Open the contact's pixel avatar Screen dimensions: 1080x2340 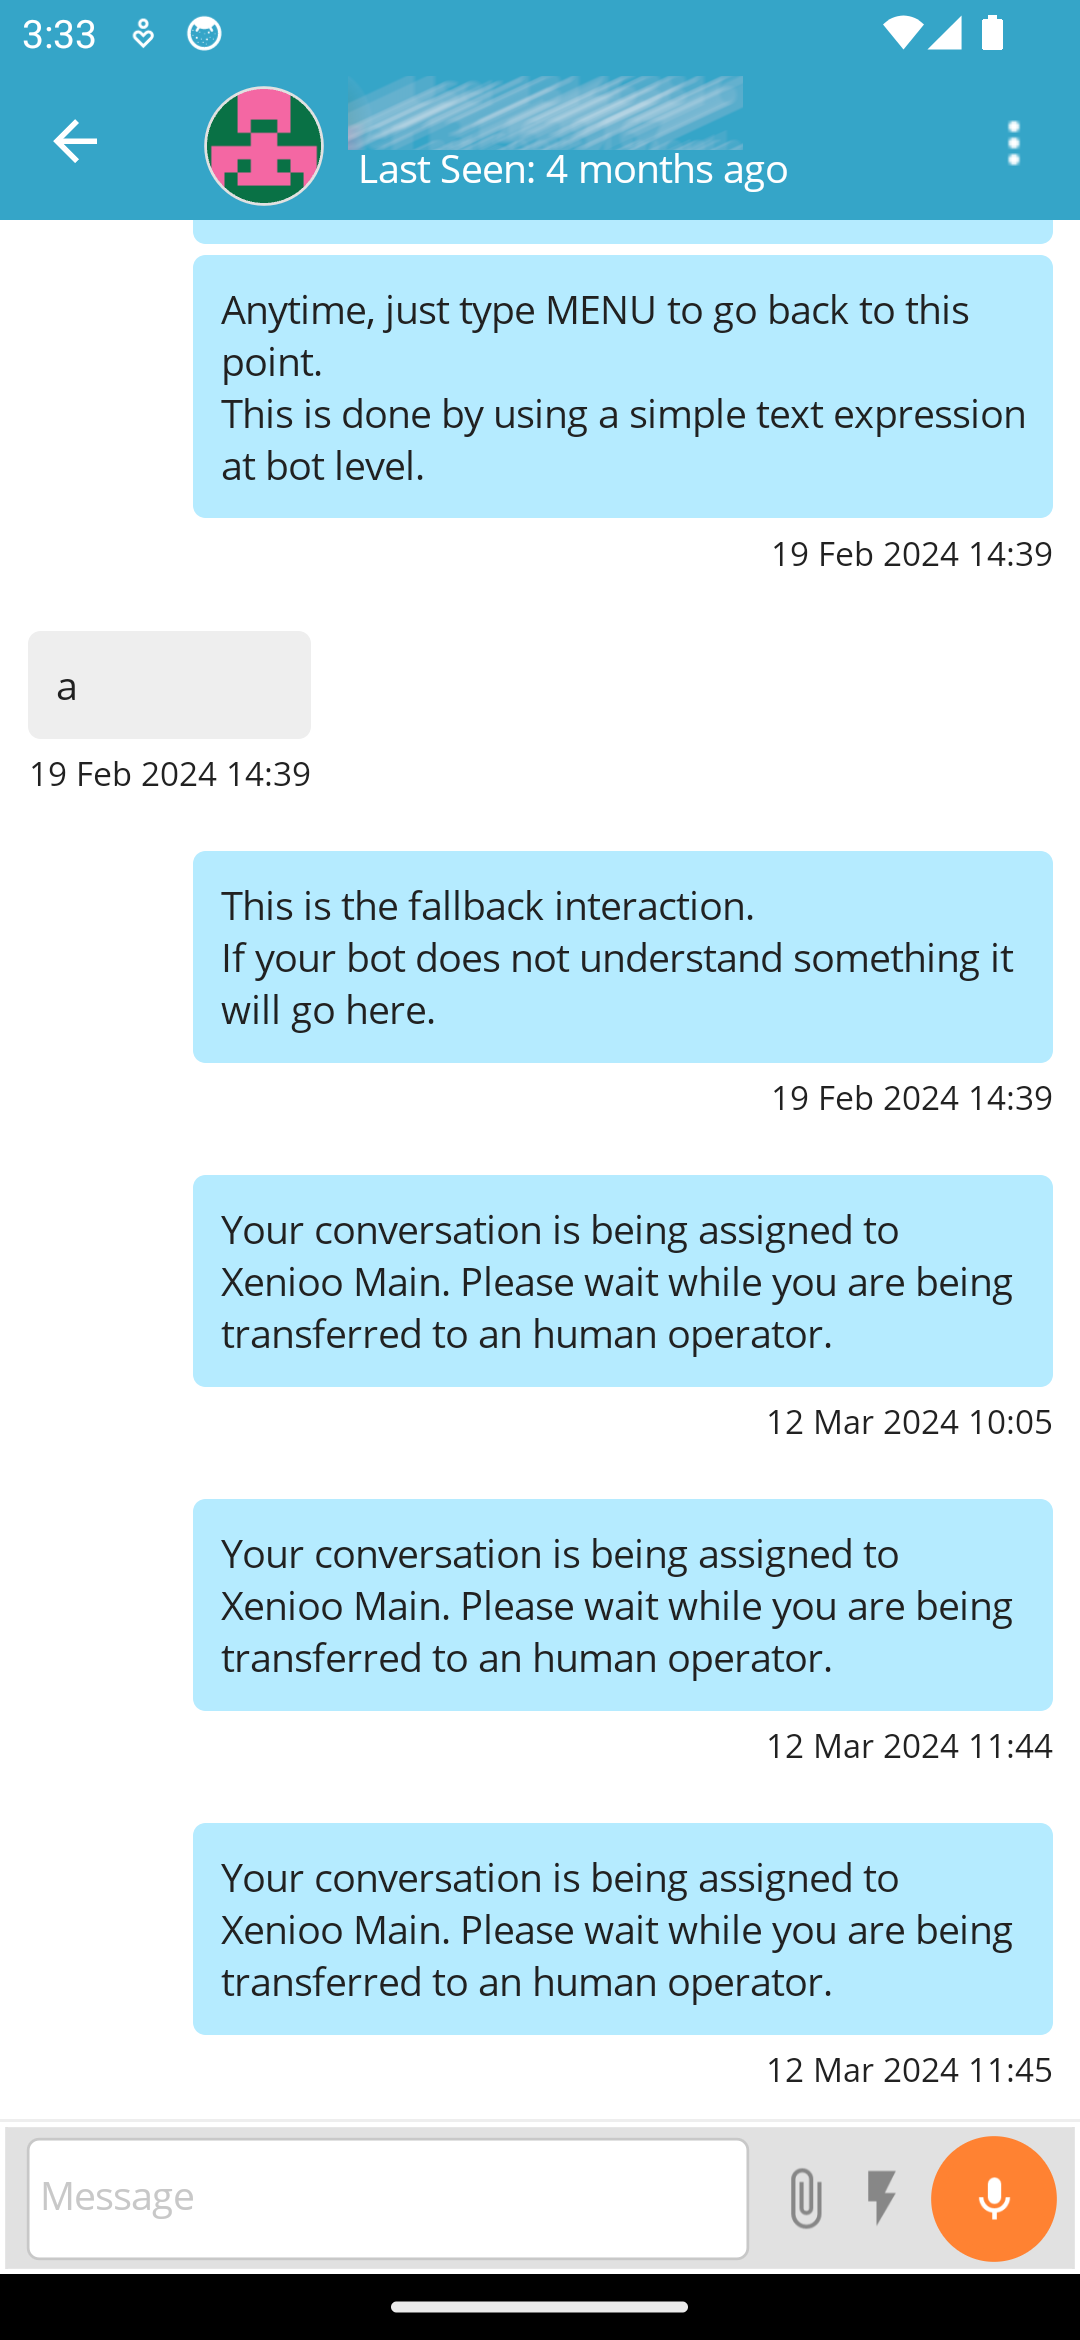pyautogui.click(x=264, y=146)
